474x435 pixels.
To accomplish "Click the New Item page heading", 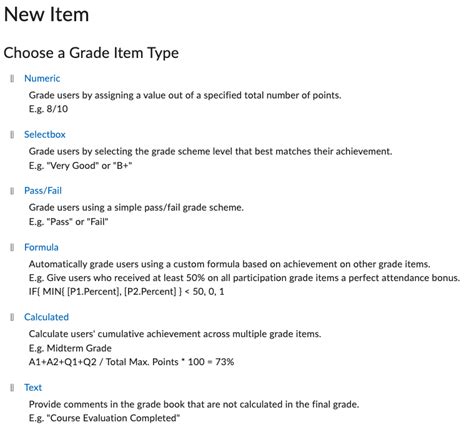I will tap(46, 15).
